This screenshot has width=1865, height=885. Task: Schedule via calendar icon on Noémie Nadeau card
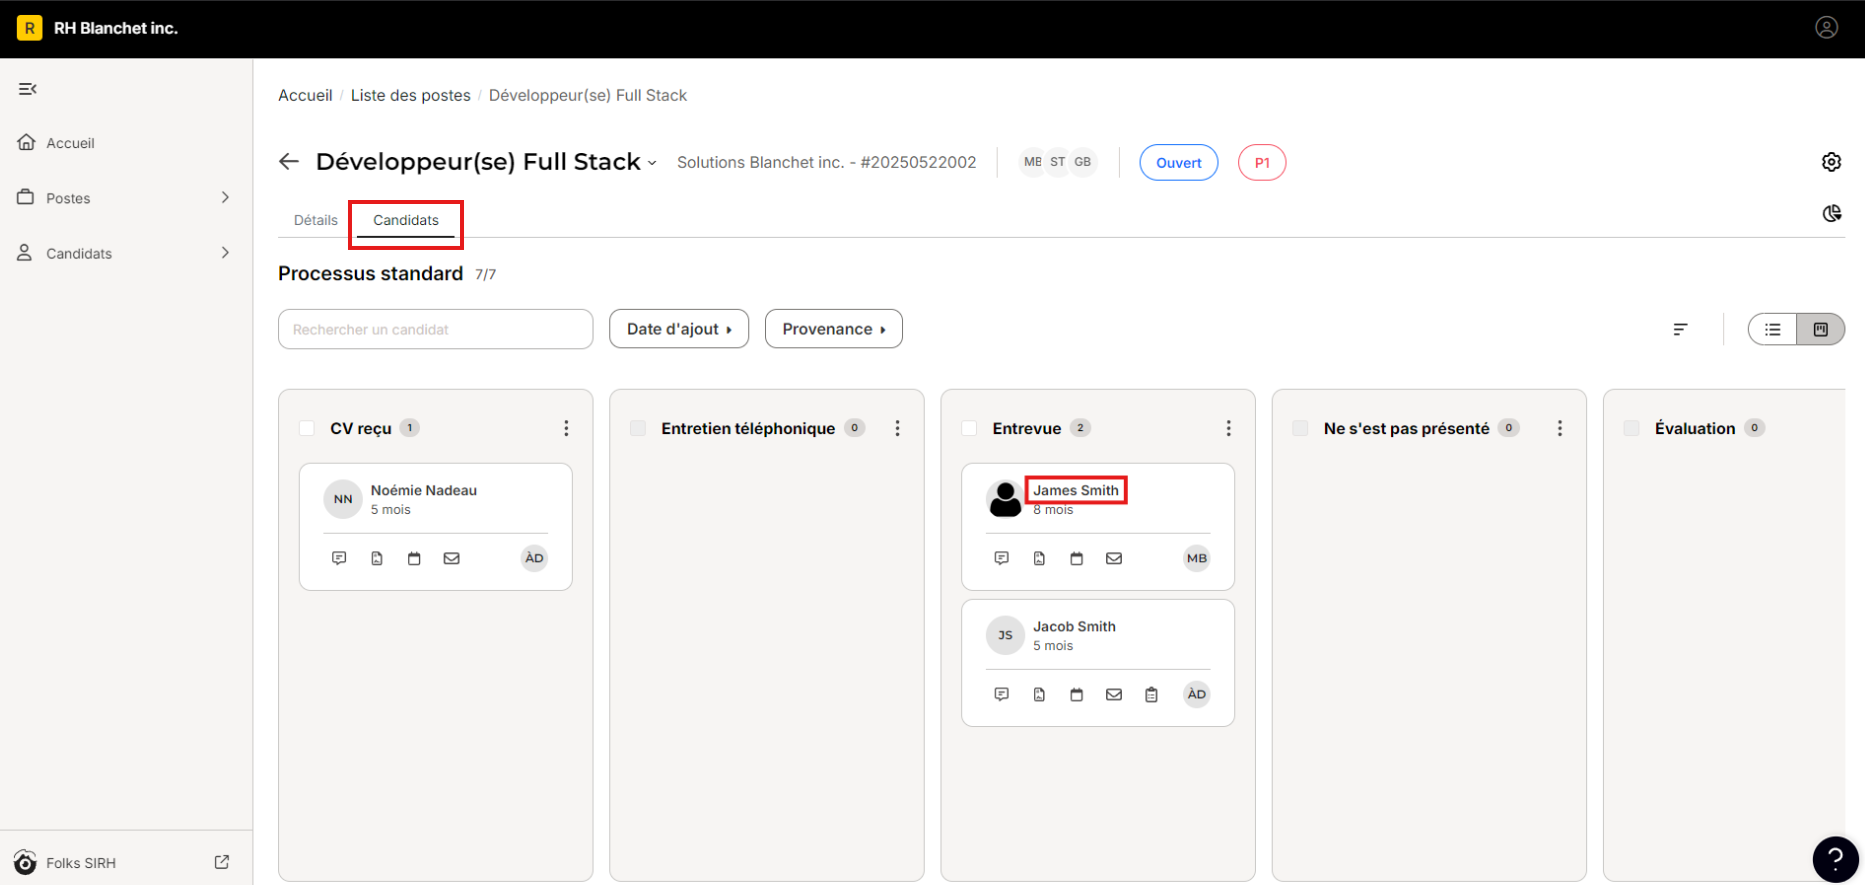click(414, 558)
